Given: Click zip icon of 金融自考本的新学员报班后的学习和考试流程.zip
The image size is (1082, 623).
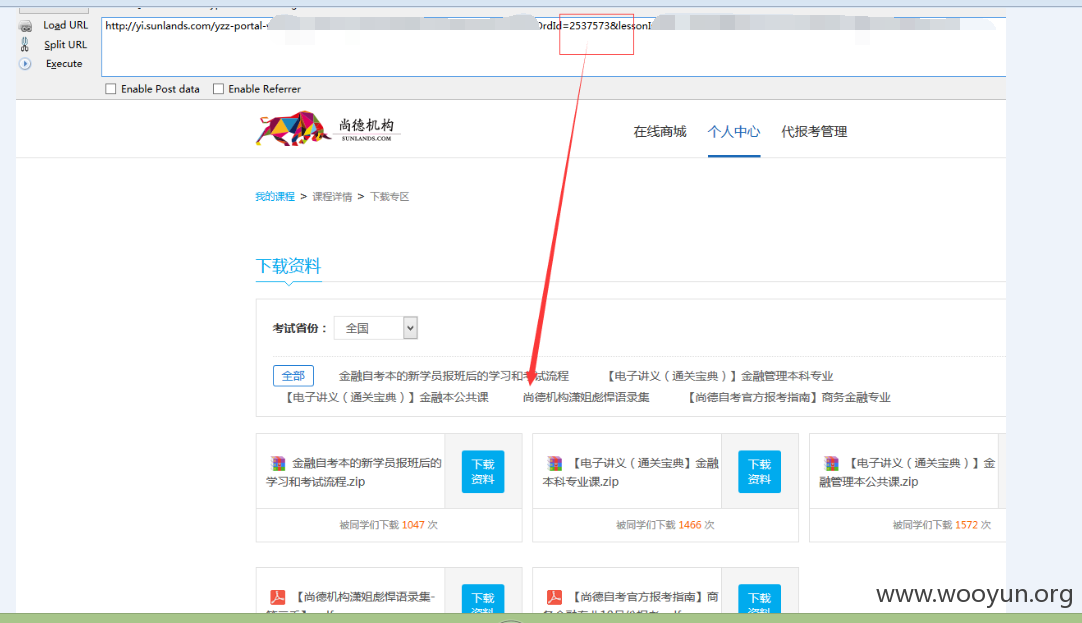Looking at the screenshot, I should pos(277,463).
